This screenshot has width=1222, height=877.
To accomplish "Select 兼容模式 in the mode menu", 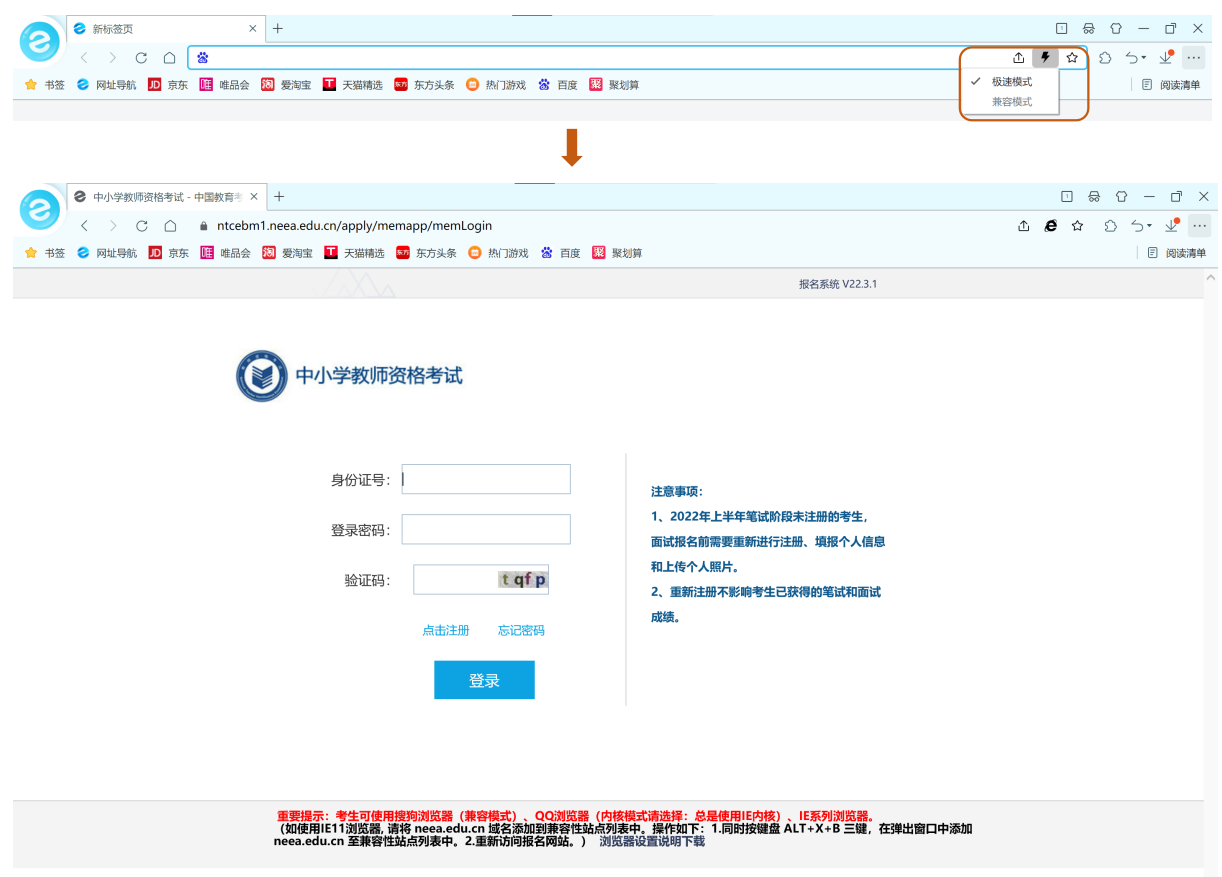I will (1010, 102).
